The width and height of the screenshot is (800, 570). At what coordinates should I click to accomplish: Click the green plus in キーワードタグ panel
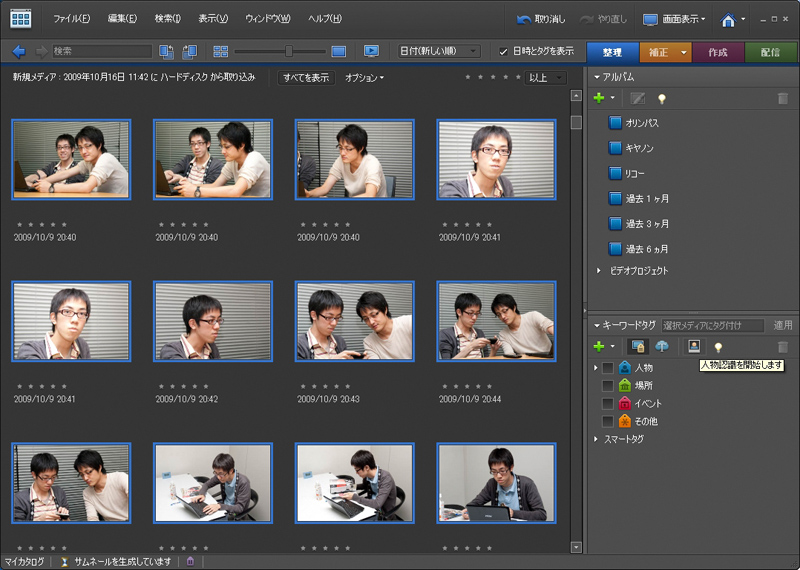pos(599,346)
